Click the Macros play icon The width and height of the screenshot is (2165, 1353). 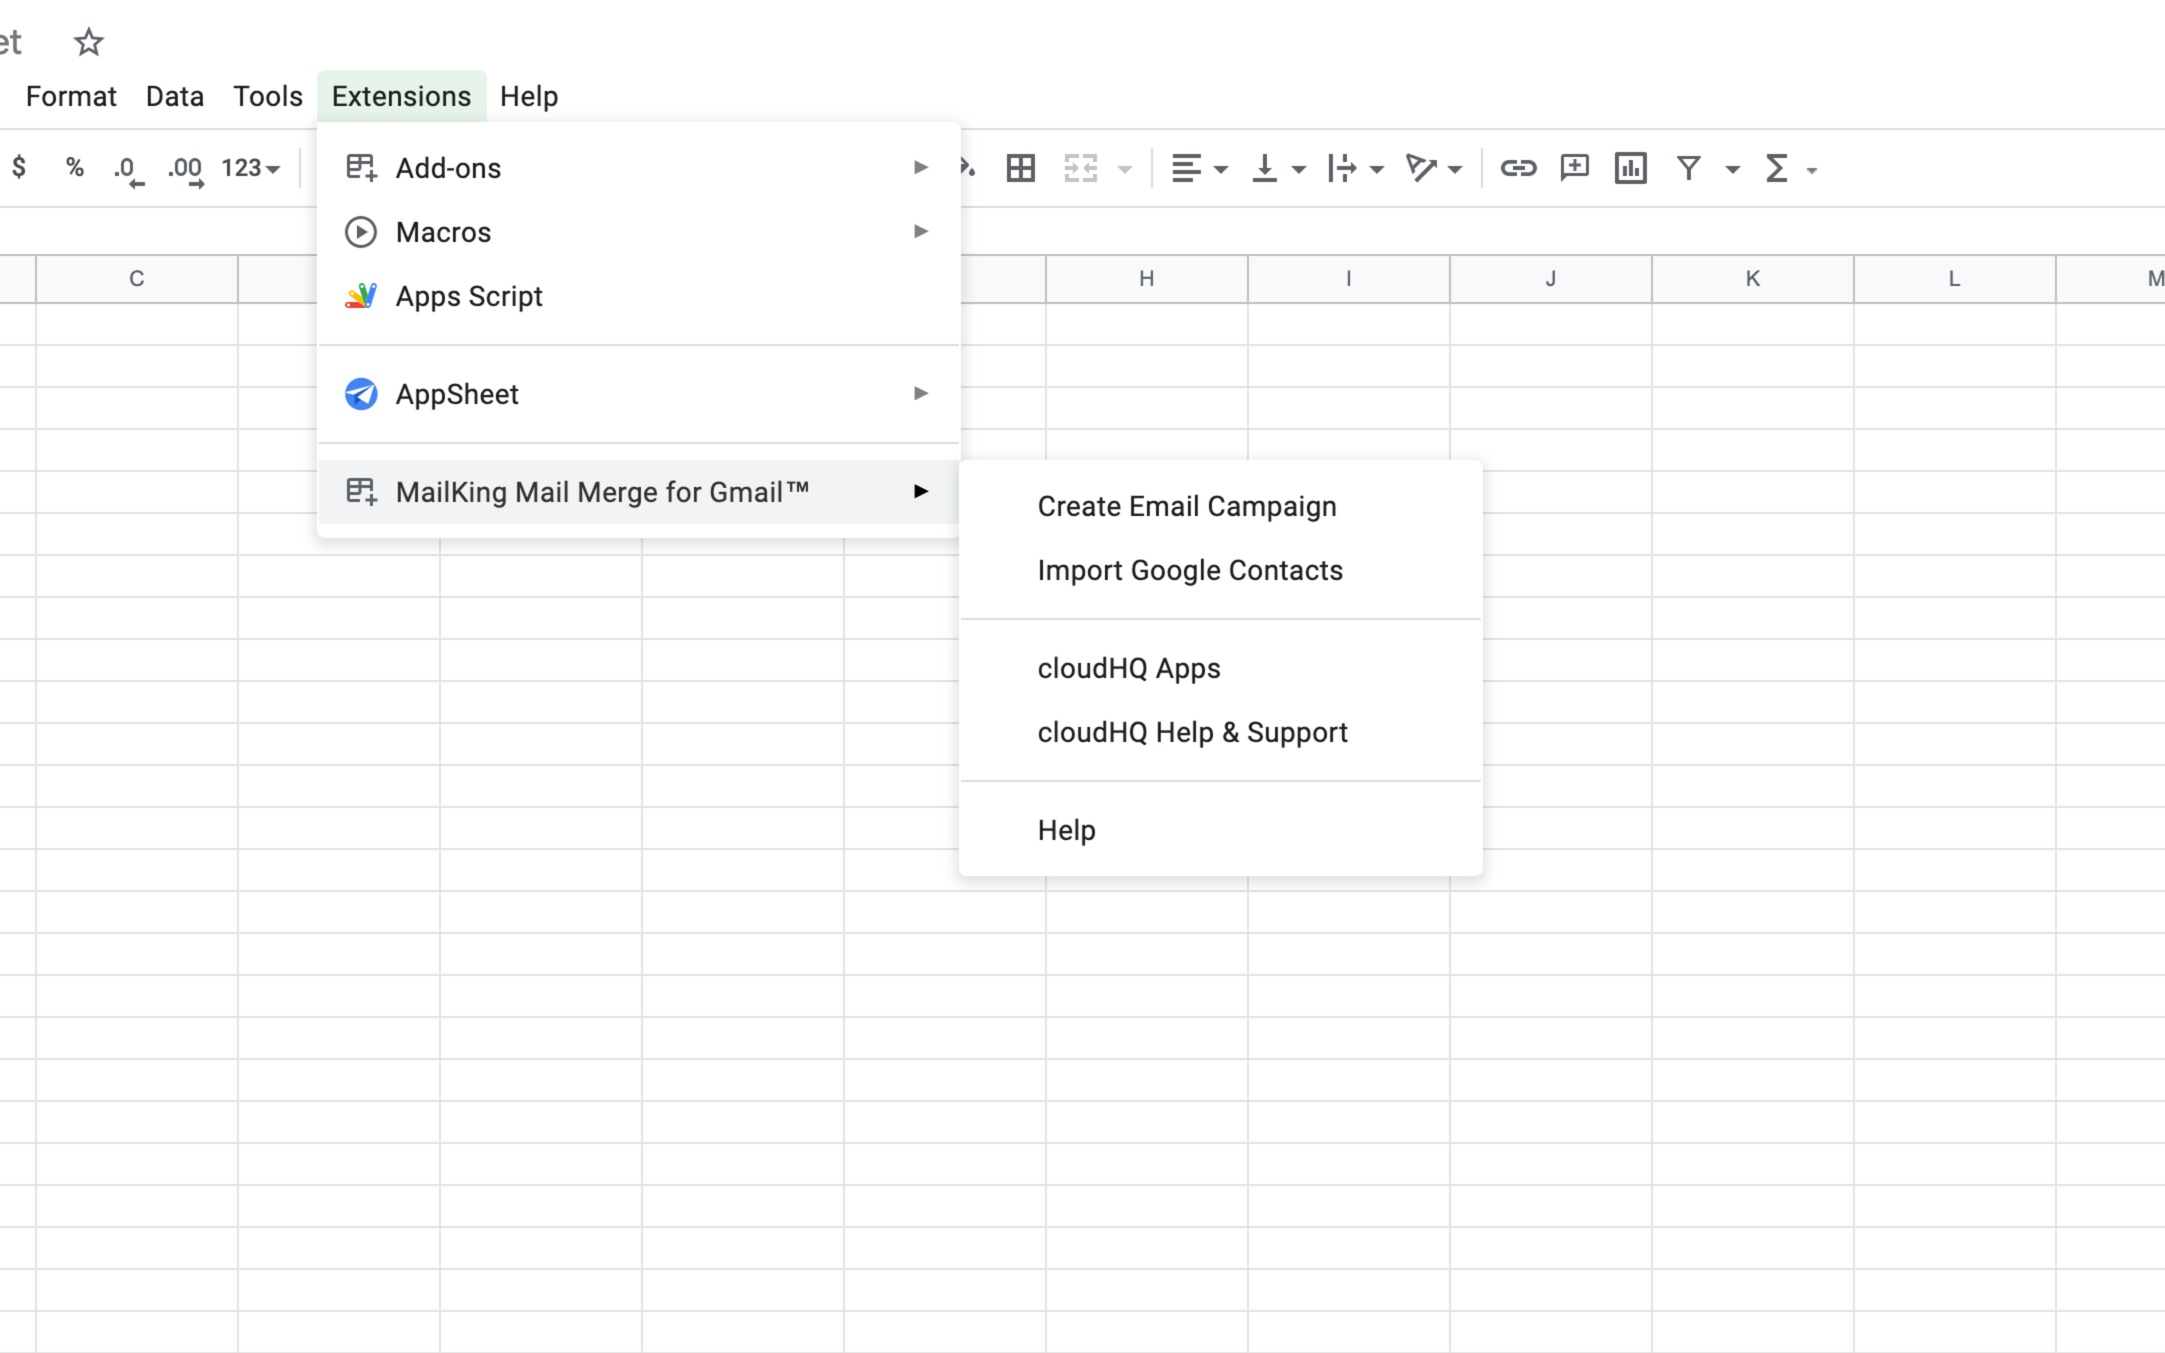361,232
